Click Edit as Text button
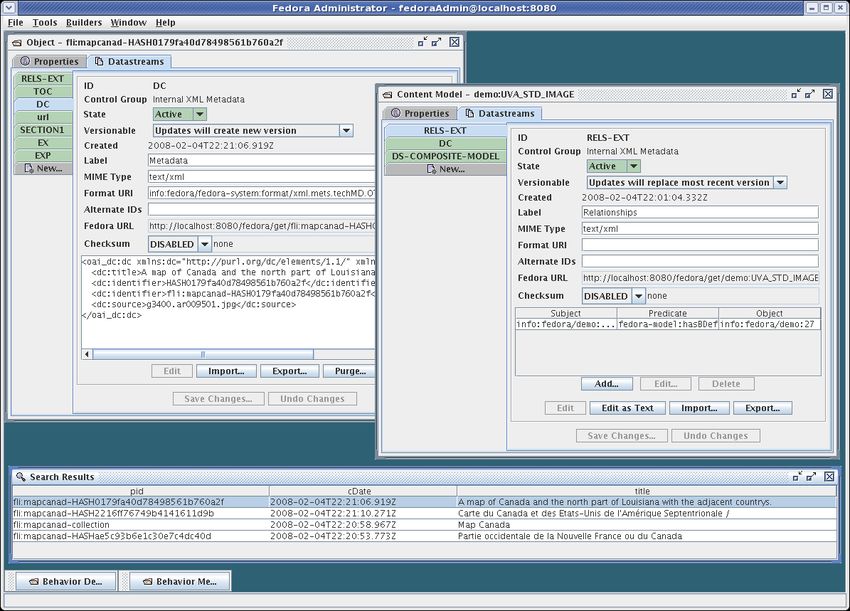Screen dimensions: 850x611 [627, 408]
